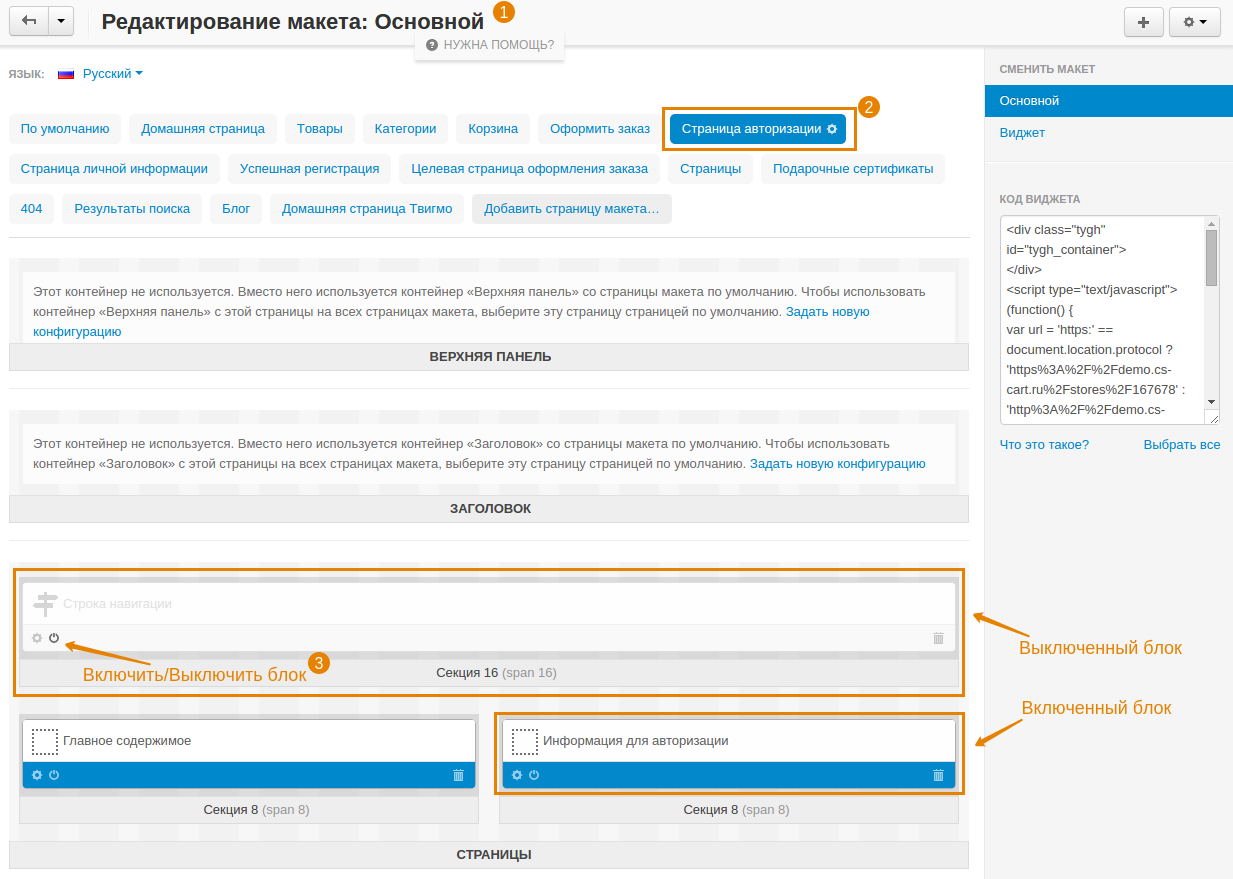Click the plus add button

[1143, 22]
